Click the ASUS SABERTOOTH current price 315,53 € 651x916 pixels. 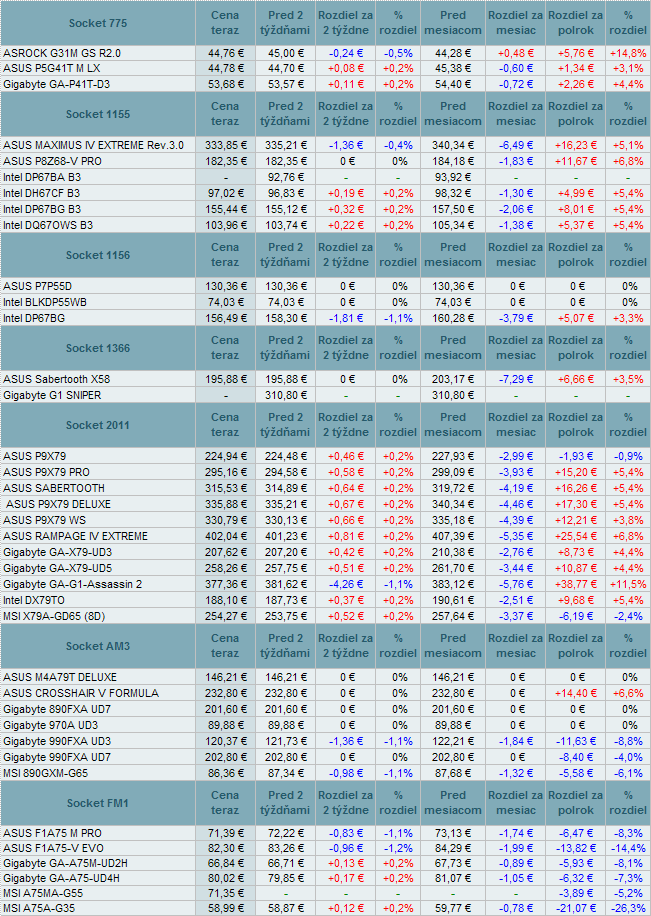pos(226,488)
